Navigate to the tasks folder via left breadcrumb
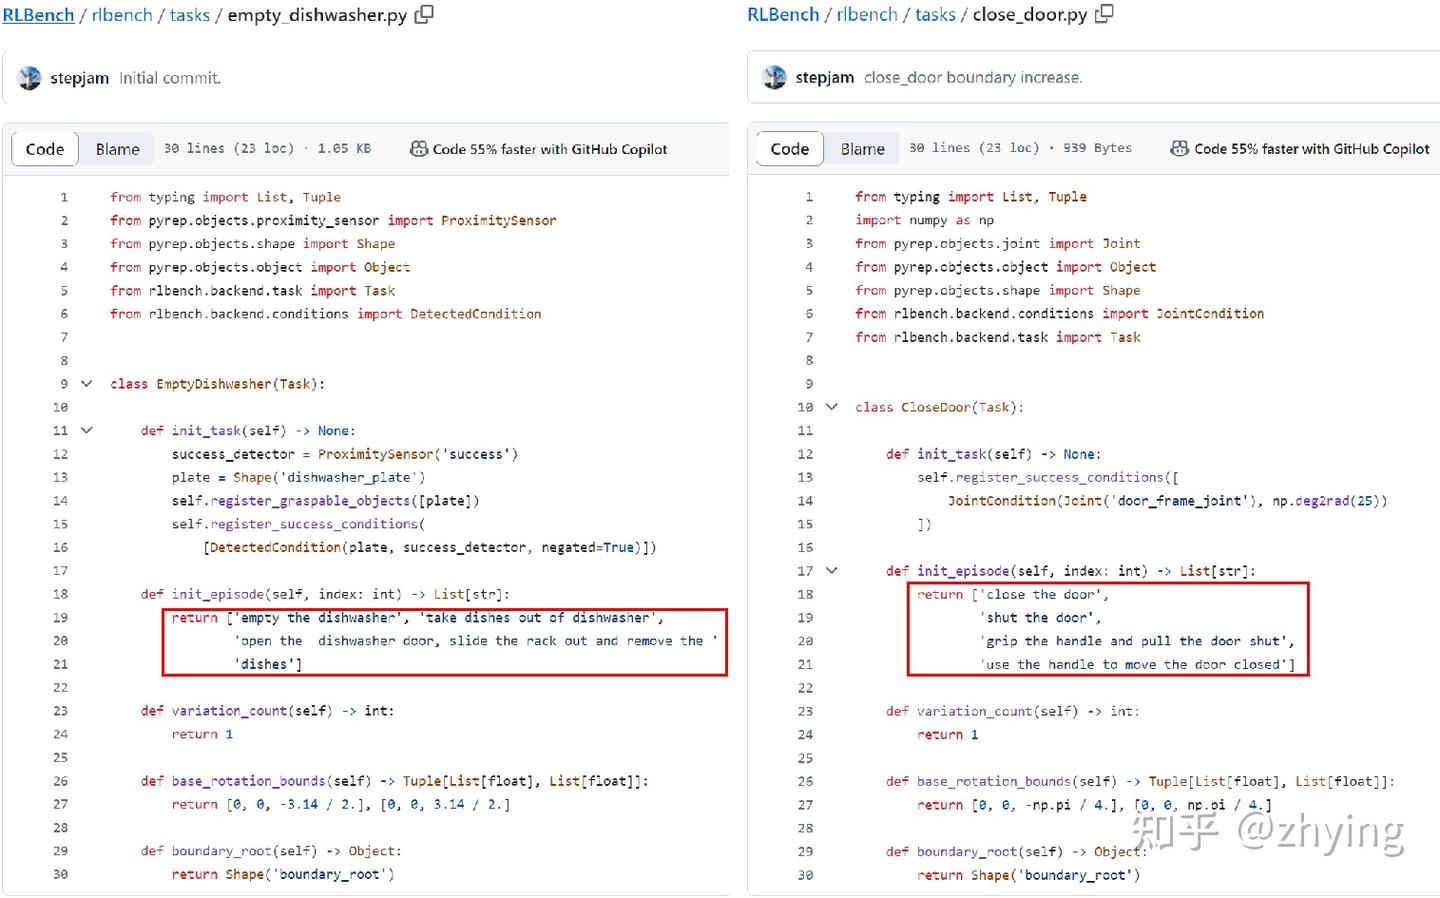 click(x=189, y=15)
